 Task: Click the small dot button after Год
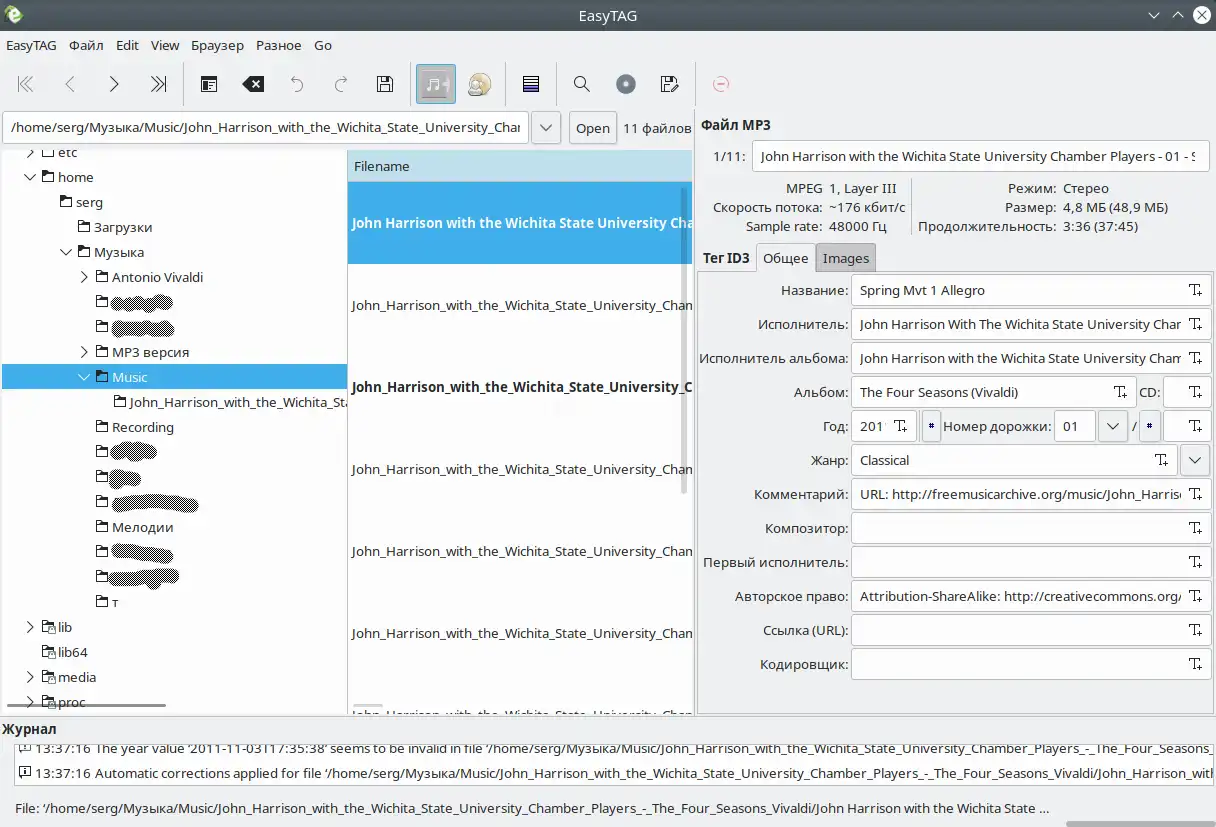pyautogui.click(x=931, y=426)
